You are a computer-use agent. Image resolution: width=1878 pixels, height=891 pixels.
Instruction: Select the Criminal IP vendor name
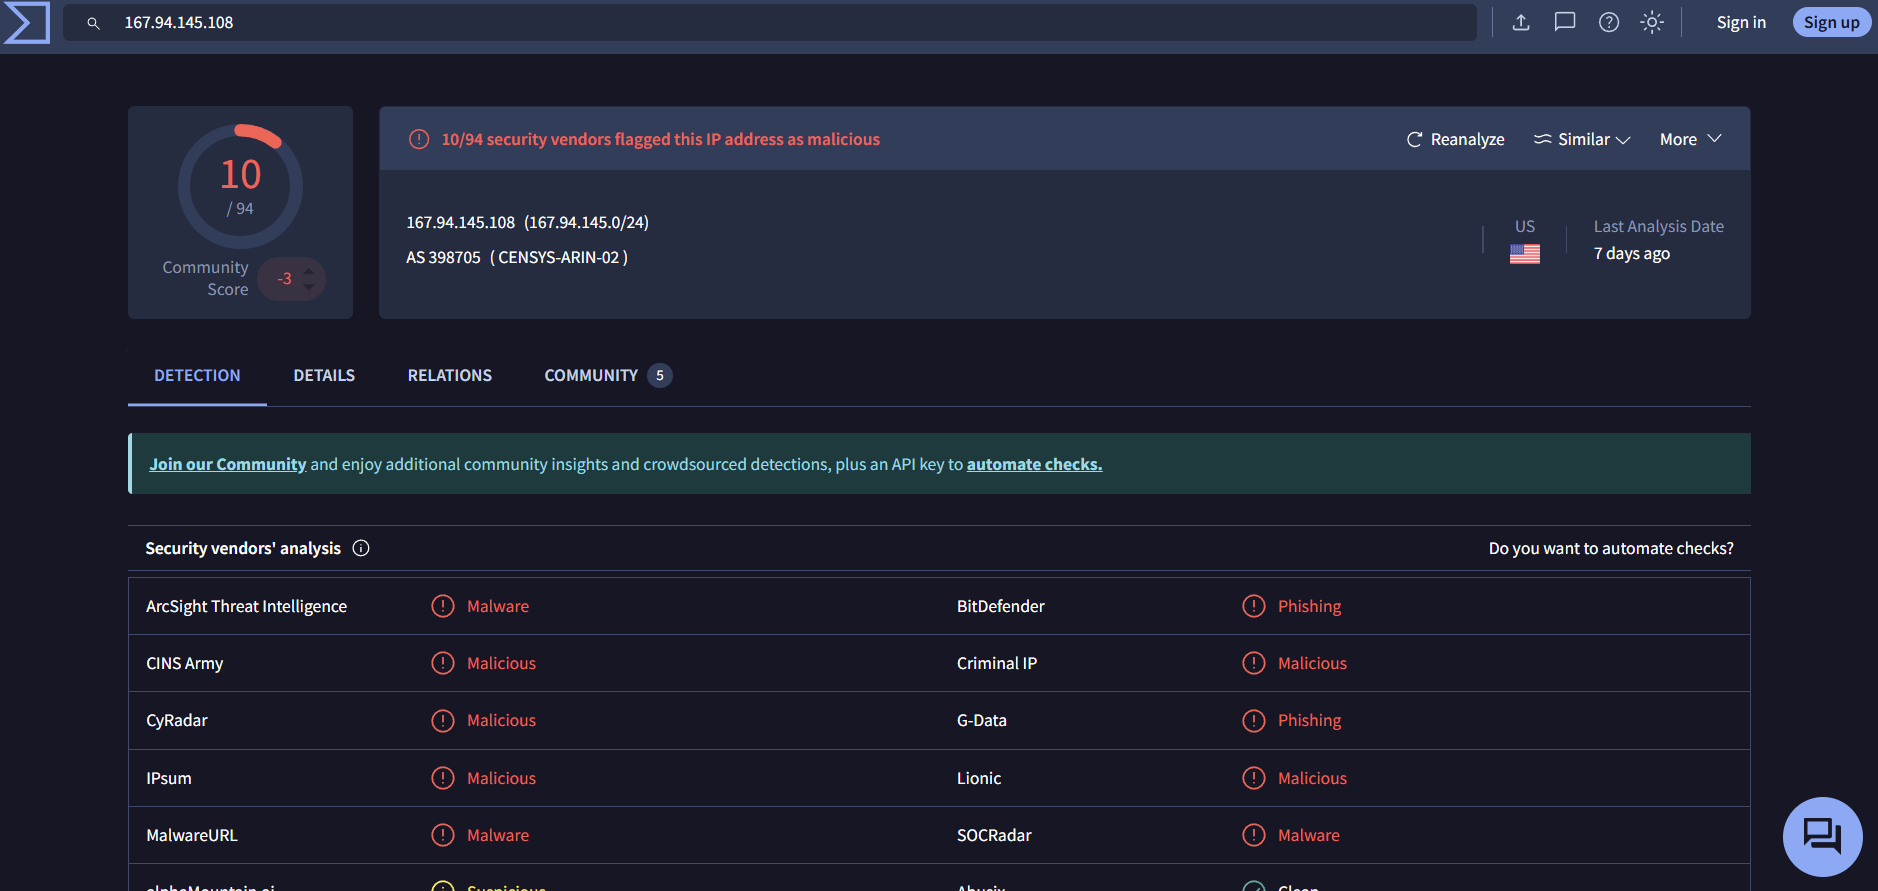996,663
